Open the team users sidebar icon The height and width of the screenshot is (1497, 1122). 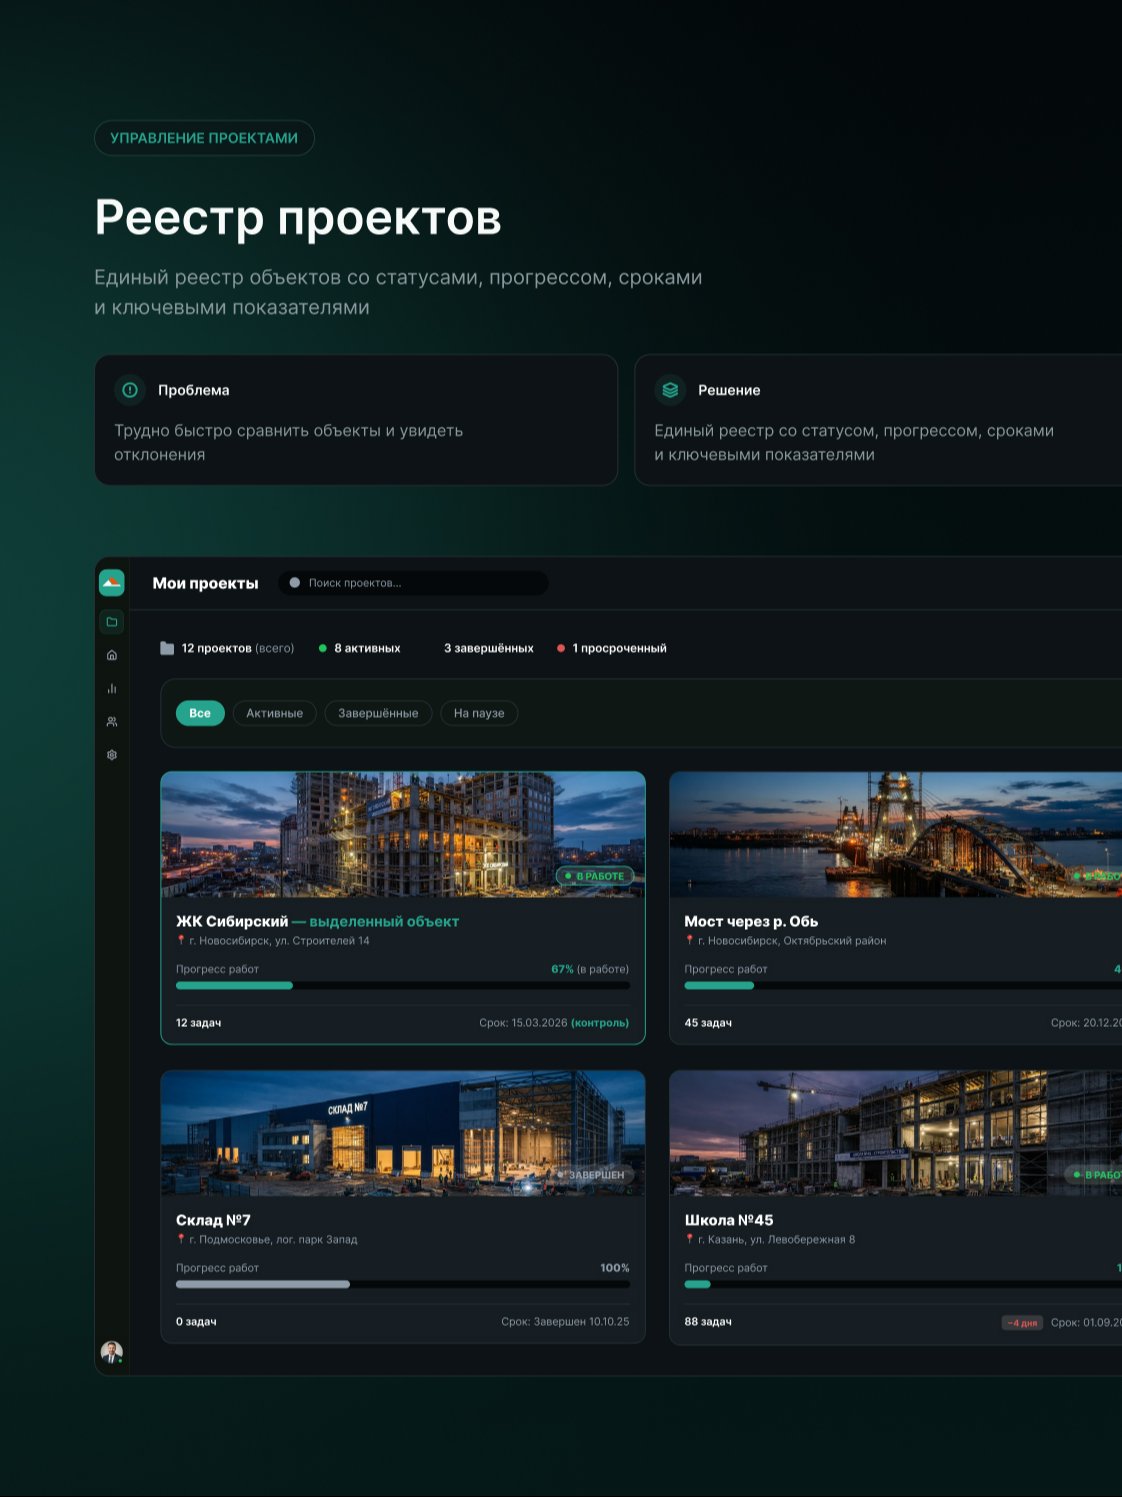(x=112, y=721)
